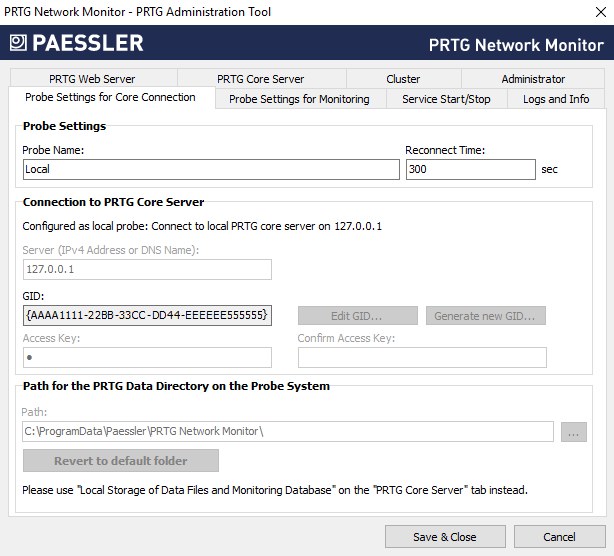Image resolution: width=614 pixels, height=556 pixels.
Task: Click the Probe Name text field
Action: pos(210,170)
